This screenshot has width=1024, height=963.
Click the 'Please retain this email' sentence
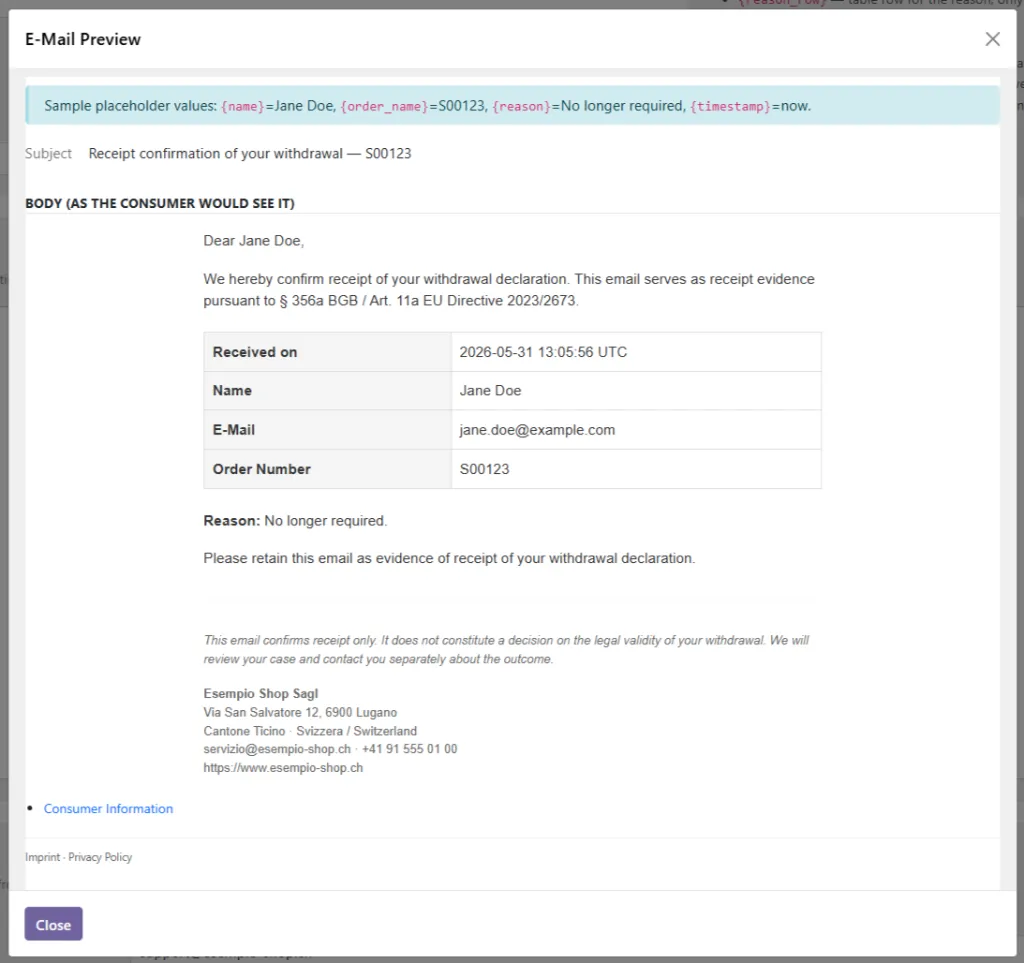(449, 558)
